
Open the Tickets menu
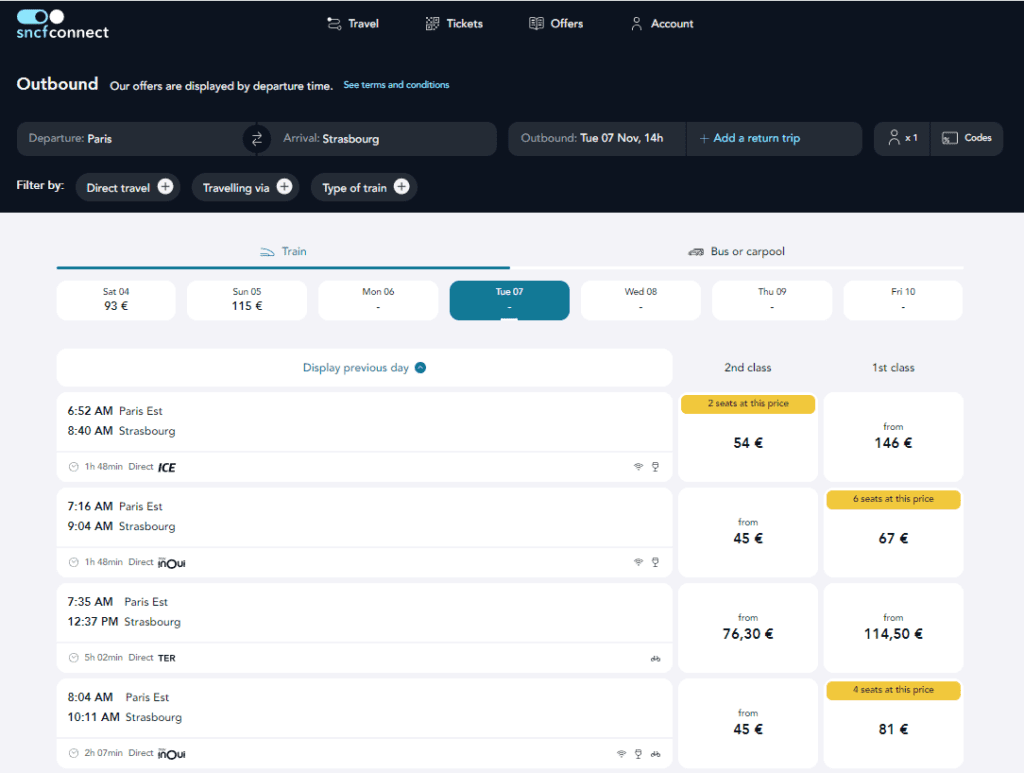click(x=454, y=24)
